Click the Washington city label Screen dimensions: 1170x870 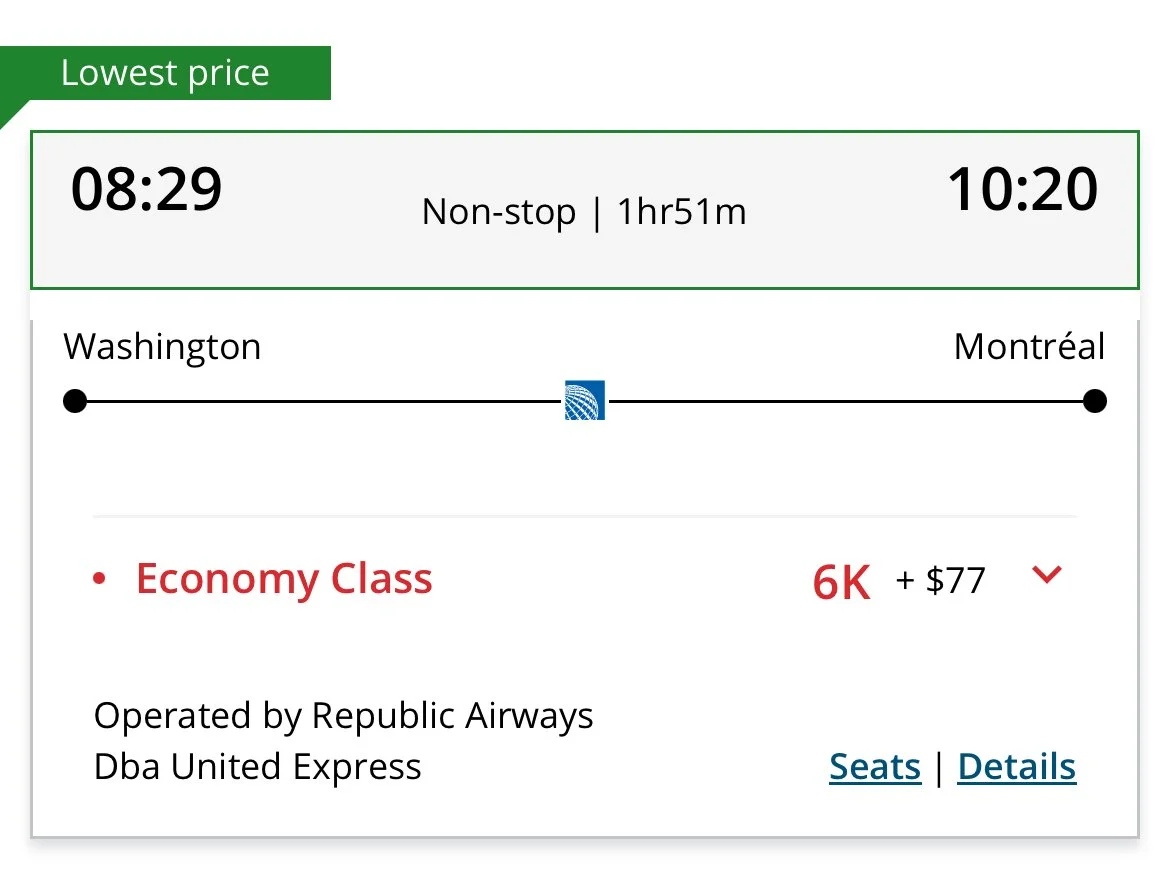[x=162, y=347]
